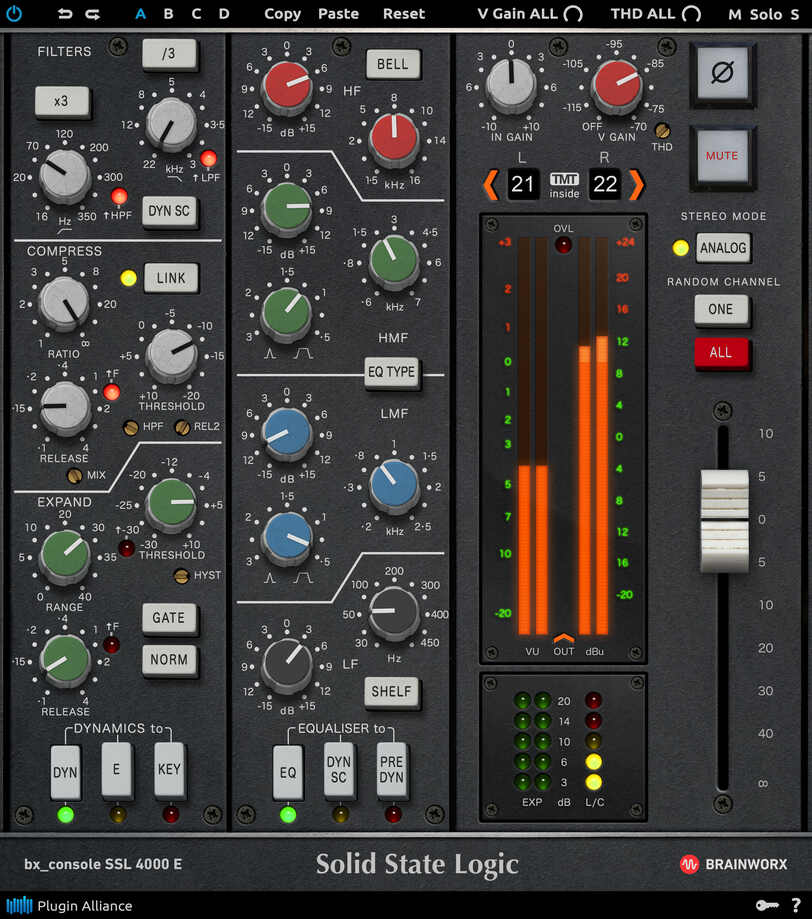Click the power icon in the top-left corner
812x919 pixels.
point(14,14)
